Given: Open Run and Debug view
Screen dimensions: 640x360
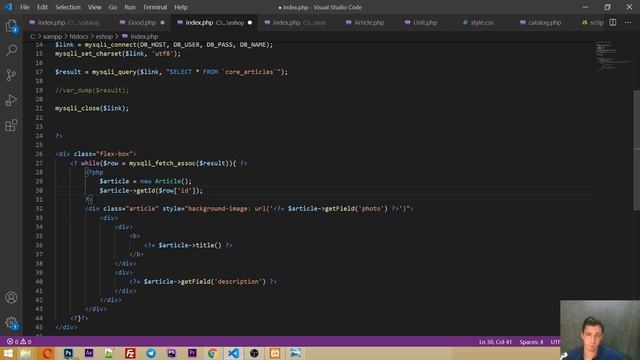Looking at the screenshot, I should click(11, 100).
